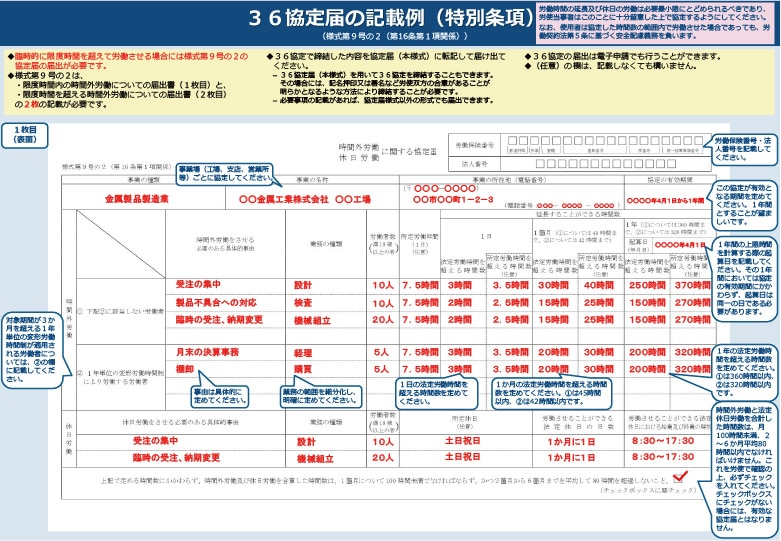Click 7.5時間 in the 購買 row
Image resolution: width=781 pixels, height=541 pixels.
pos(420,369)
